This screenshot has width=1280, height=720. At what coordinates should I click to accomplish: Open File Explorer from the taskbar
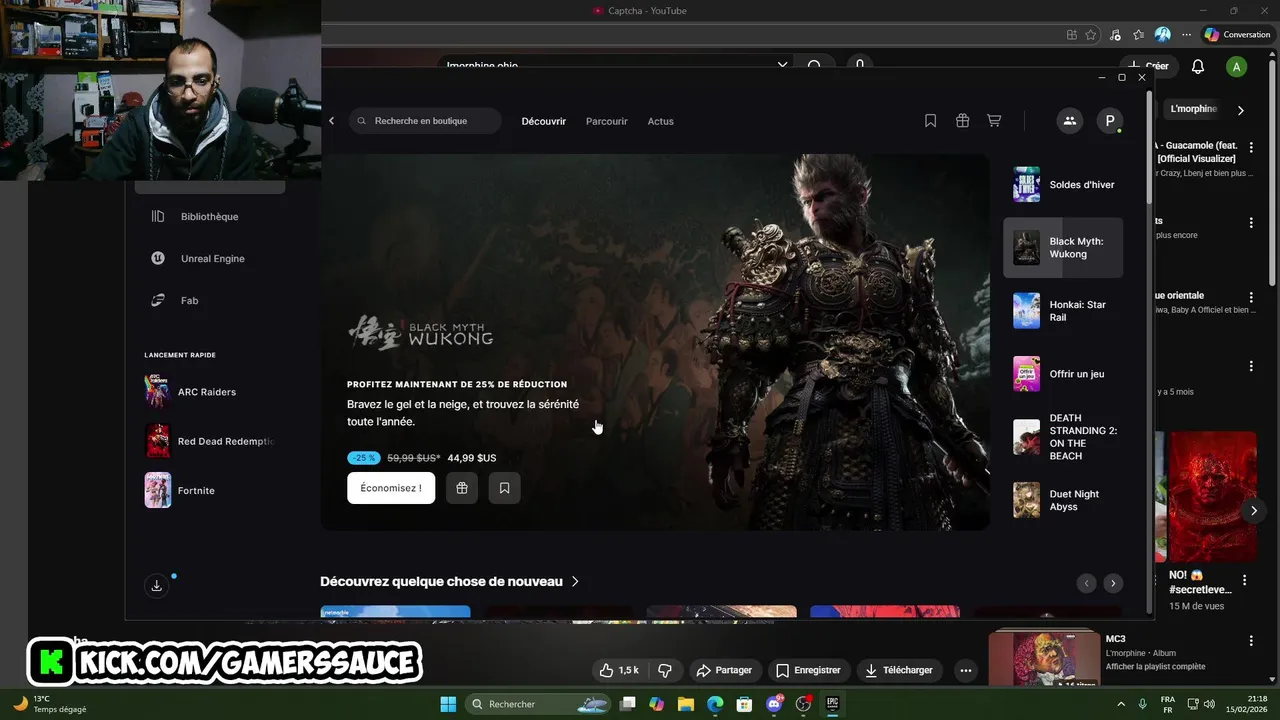click(x=685, y=704)
